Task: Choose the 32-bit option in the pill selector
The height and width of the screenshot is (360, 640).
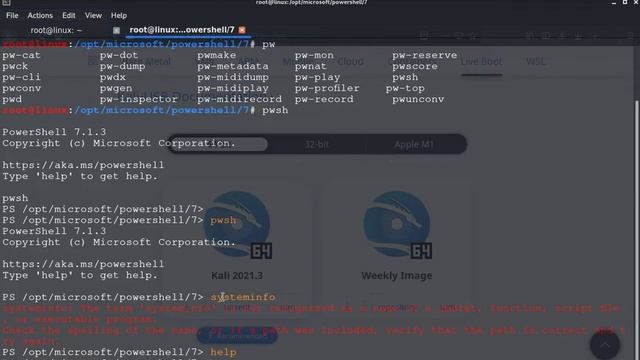Action: point(317,144)
